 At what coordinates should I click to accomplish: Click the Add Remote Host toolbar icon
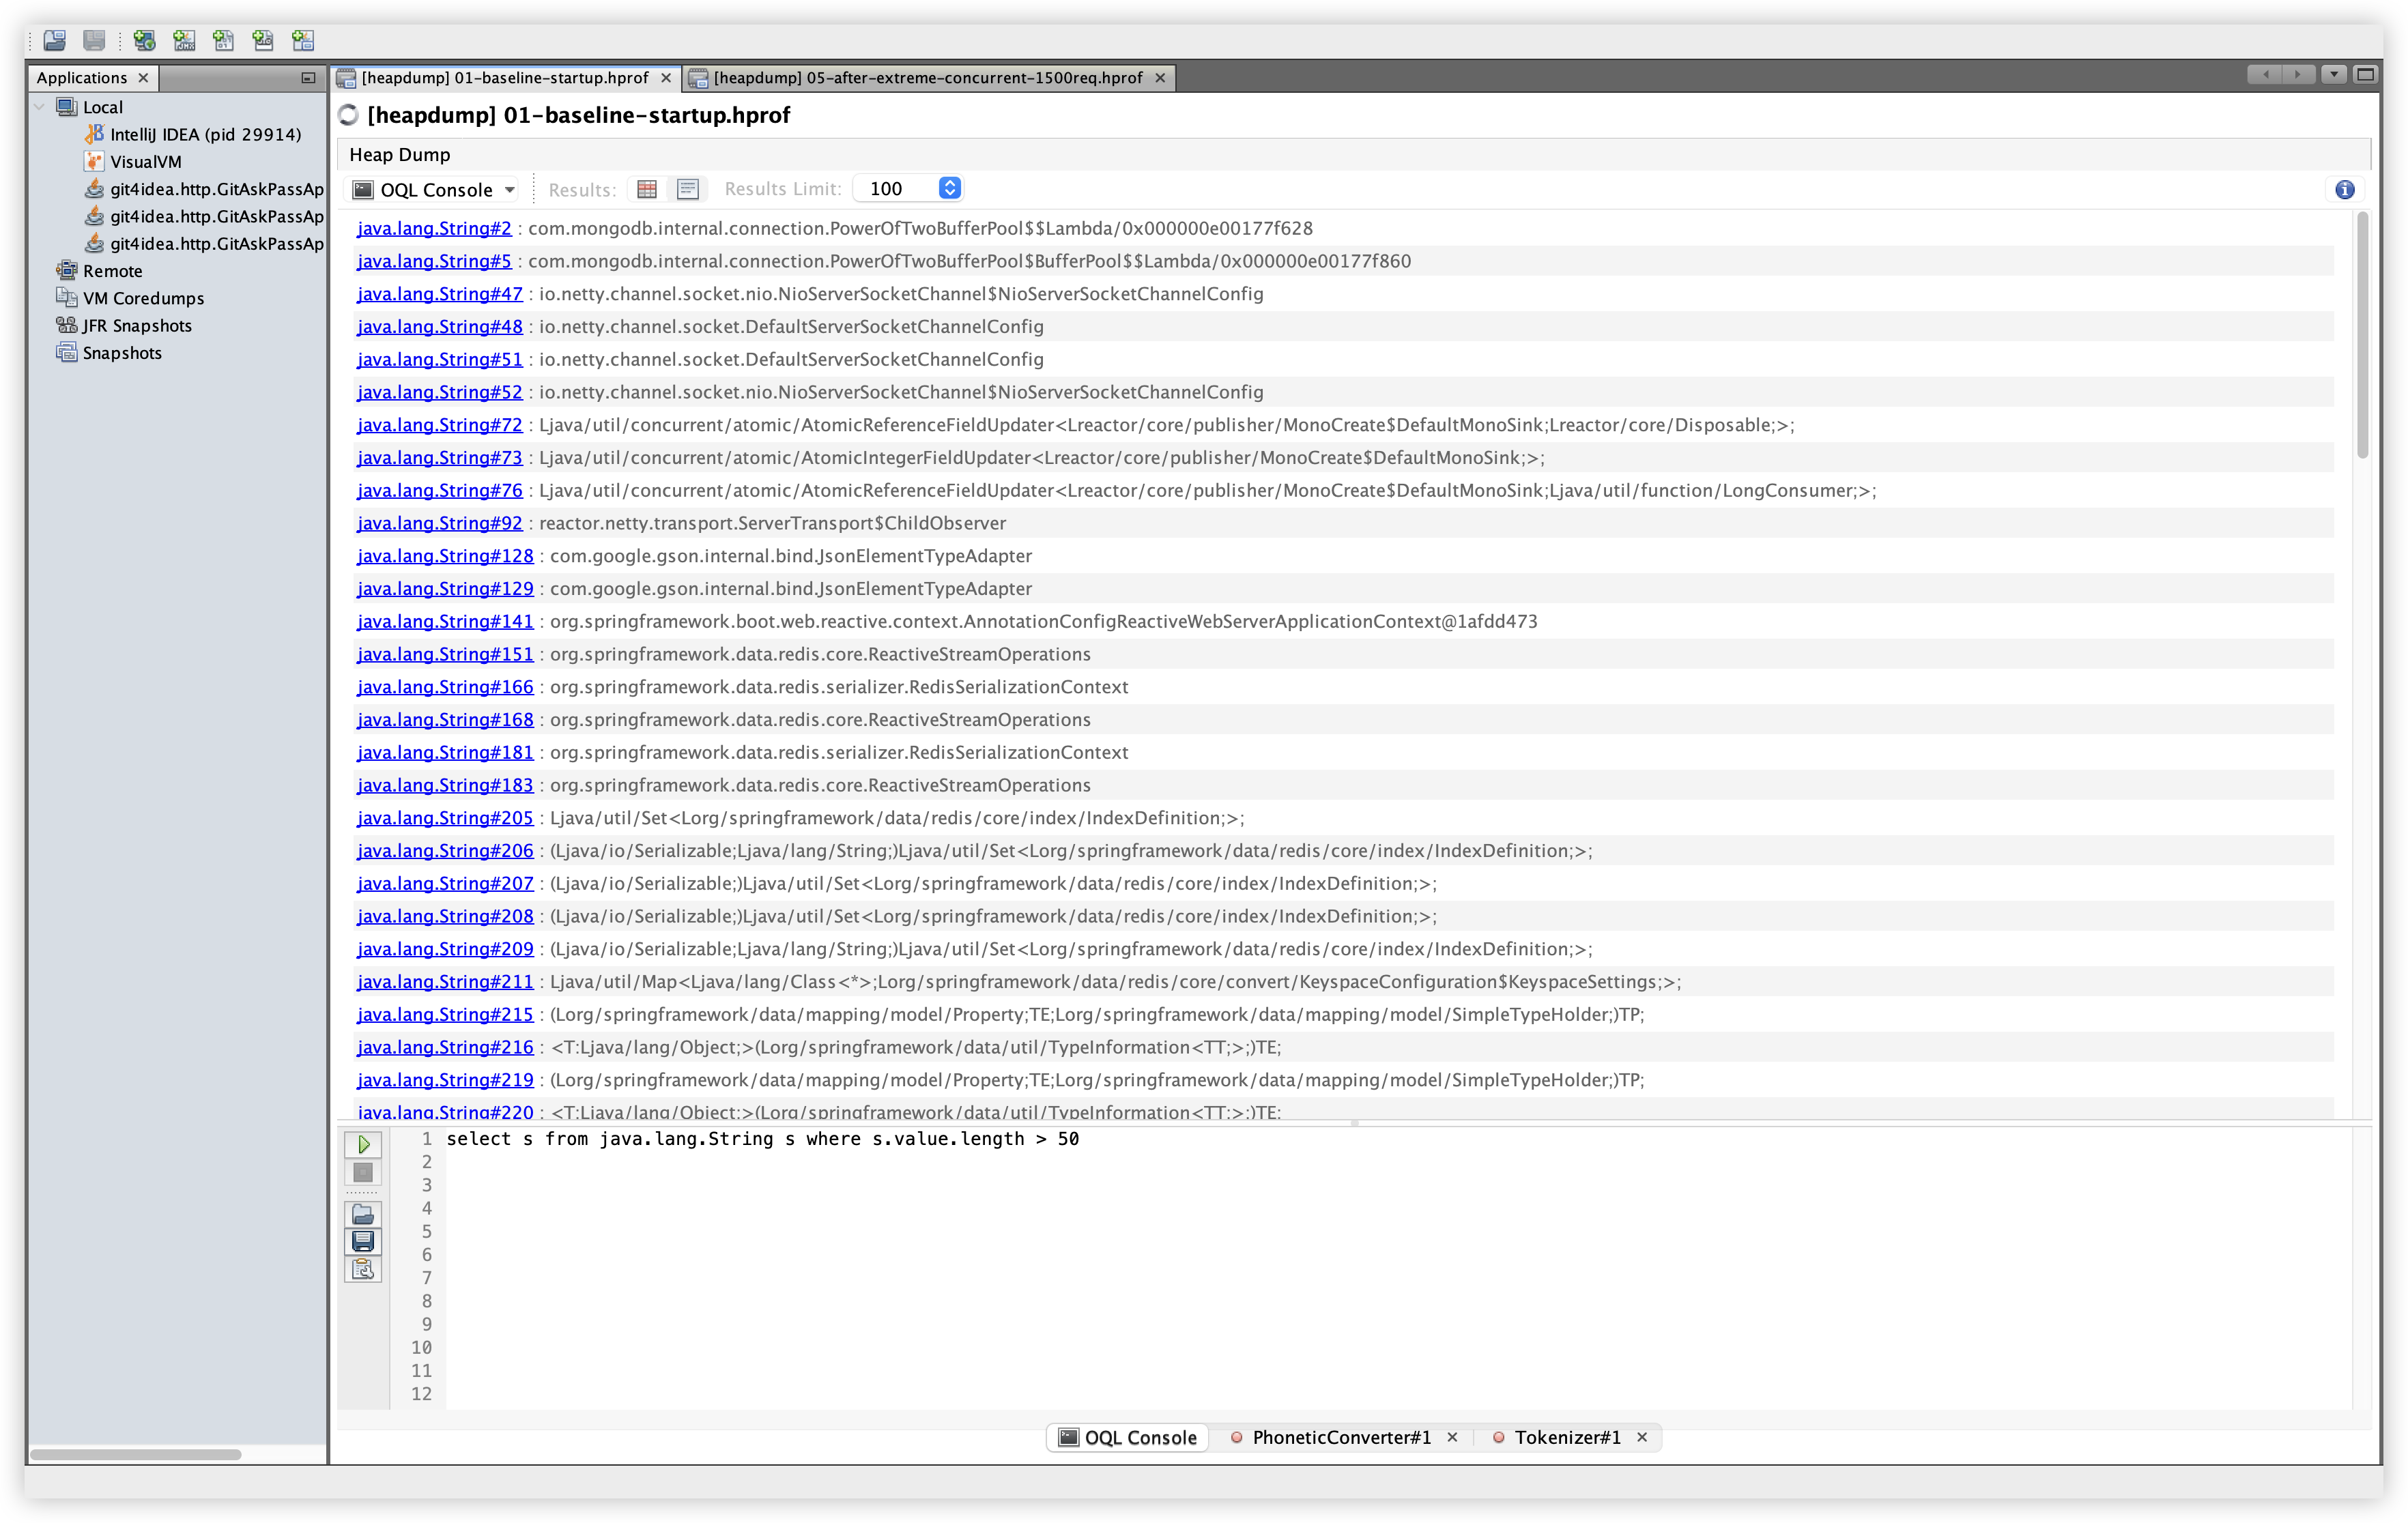click(145, 41)
